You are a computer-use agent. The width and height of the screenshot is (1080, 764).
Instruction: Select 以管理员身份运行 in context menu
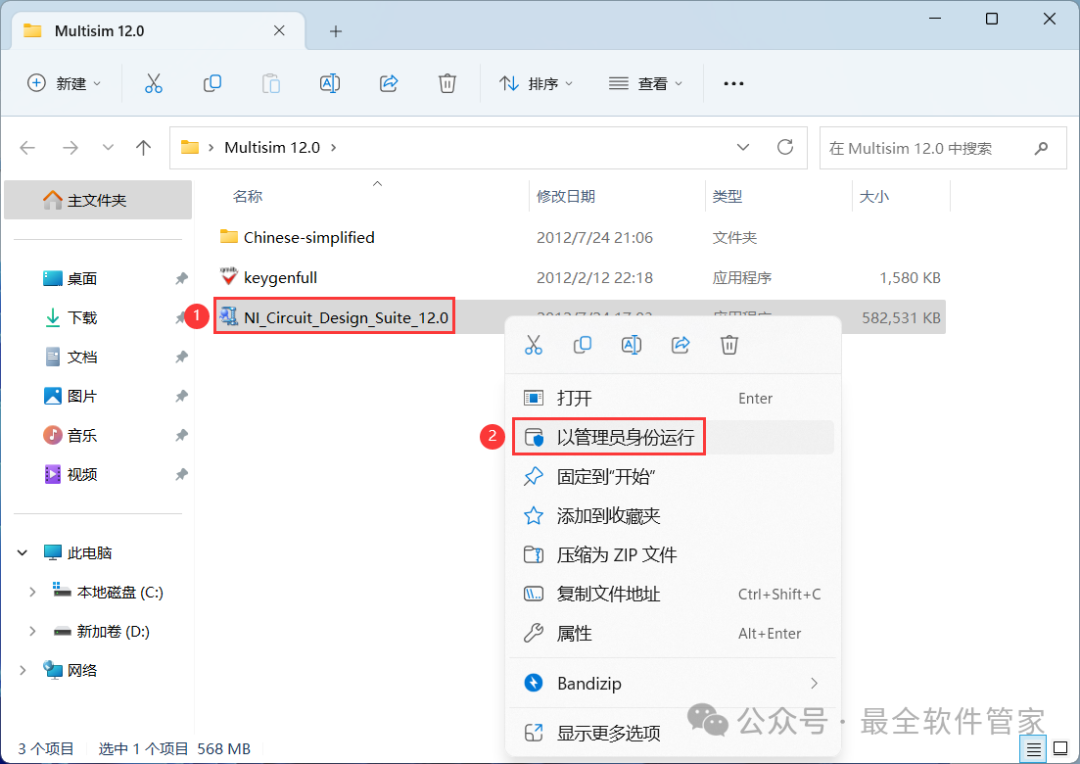tap(624, 438)
